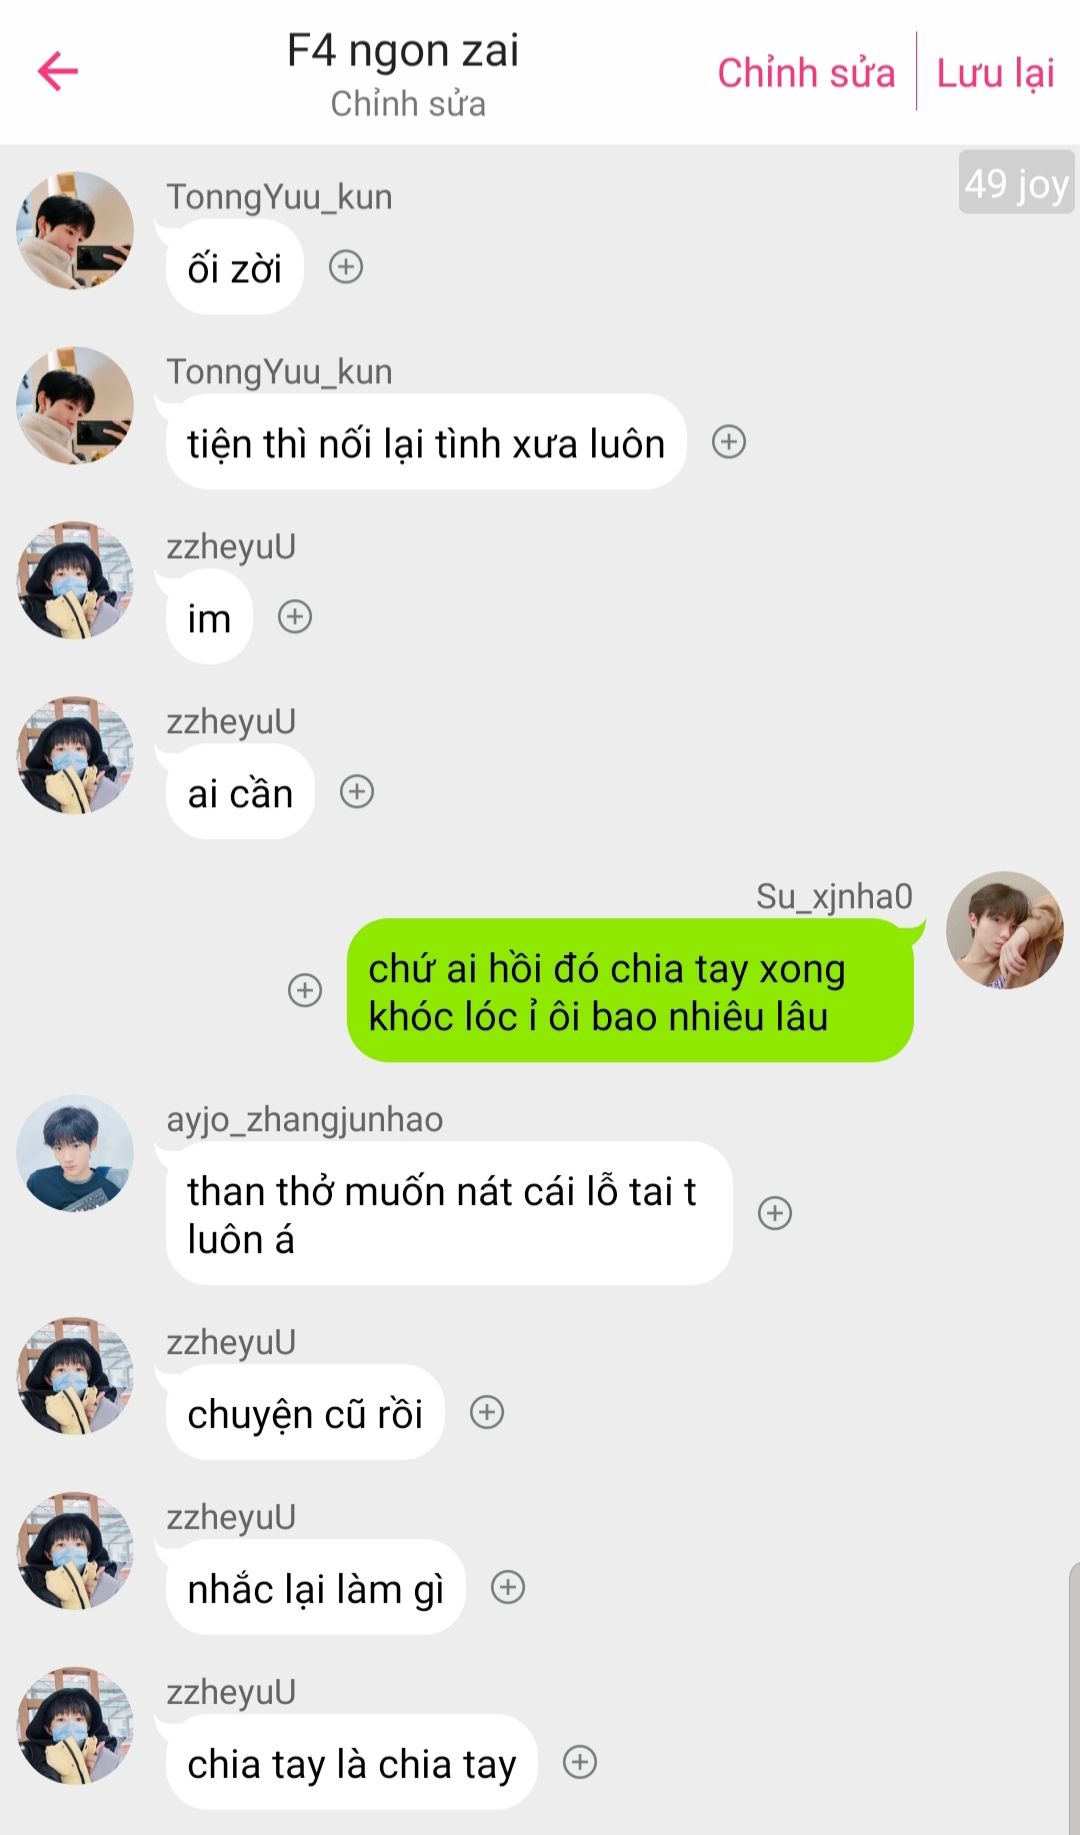The width and height of the screenshot is (1080, 1835).
Task: Open Su_xjnha0's profile picture
Action: [x=1005, y=930]
